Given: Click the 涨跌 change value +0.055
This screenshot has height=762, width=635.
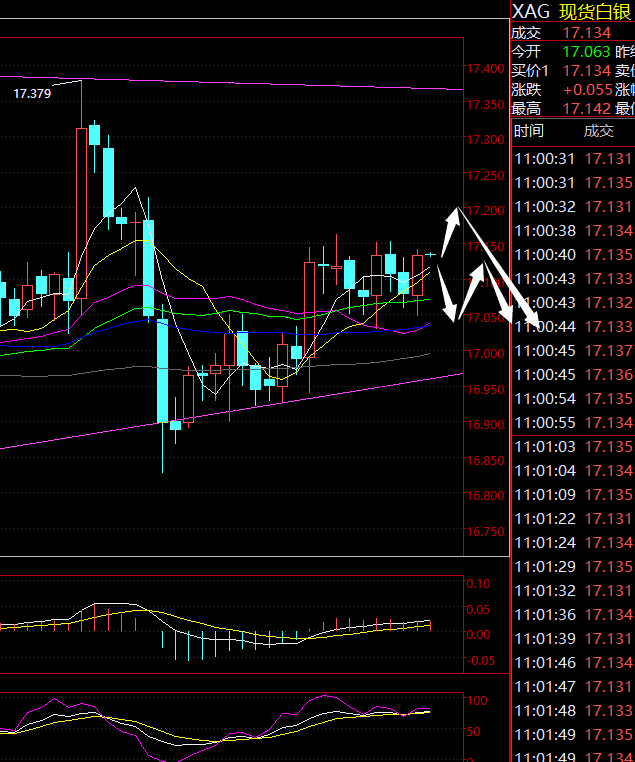Looking at the screenshot, I should (587, 90).
